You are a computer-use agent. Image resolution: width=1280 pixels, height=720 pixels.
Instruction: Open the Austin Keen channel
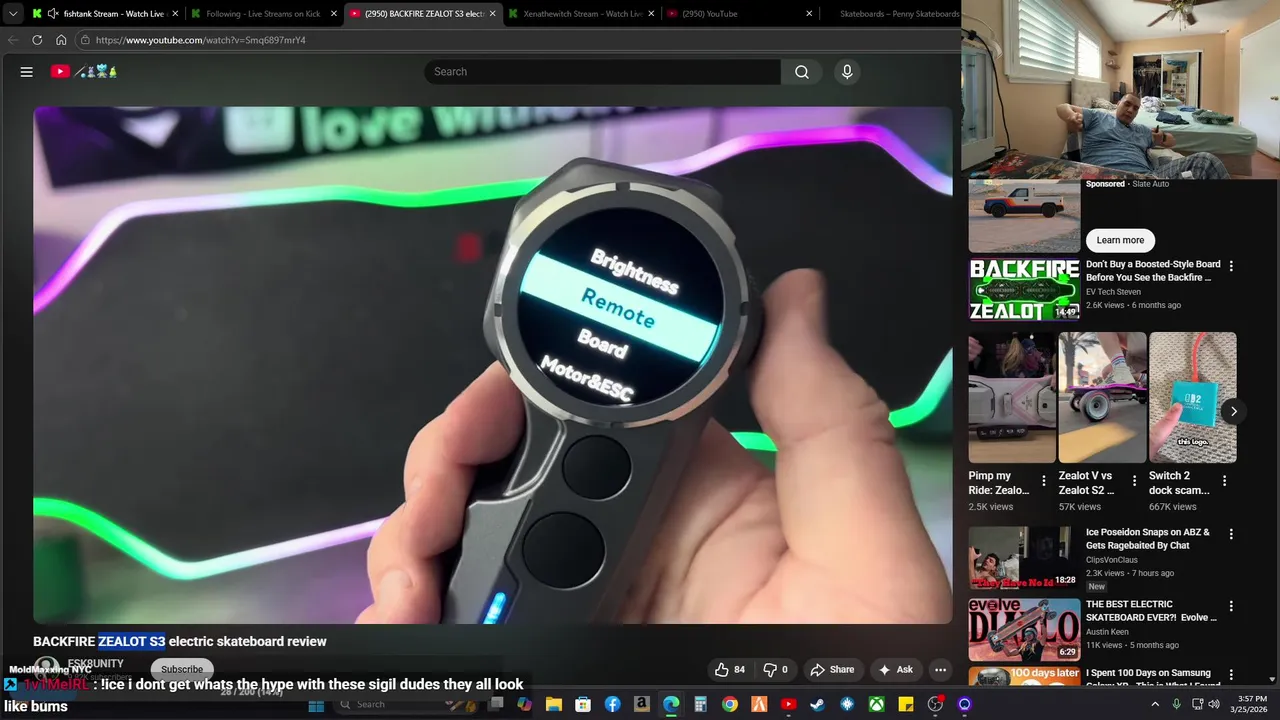pyautogui.click(x=1109, y=632)
